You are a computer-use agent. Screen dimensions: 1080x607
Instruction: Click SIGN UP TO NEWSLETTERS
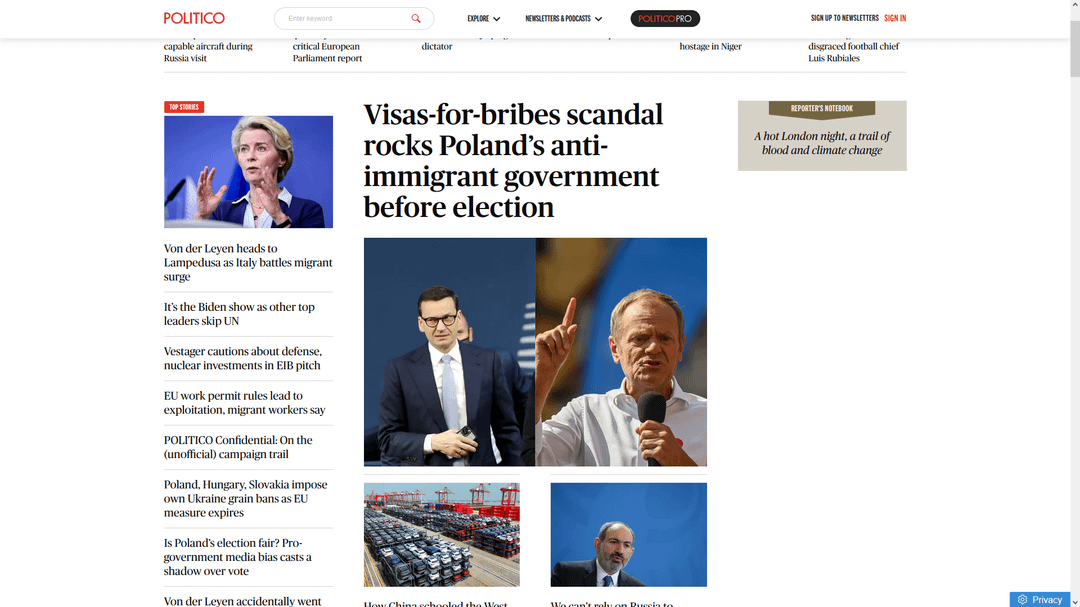tap(844, 18)
